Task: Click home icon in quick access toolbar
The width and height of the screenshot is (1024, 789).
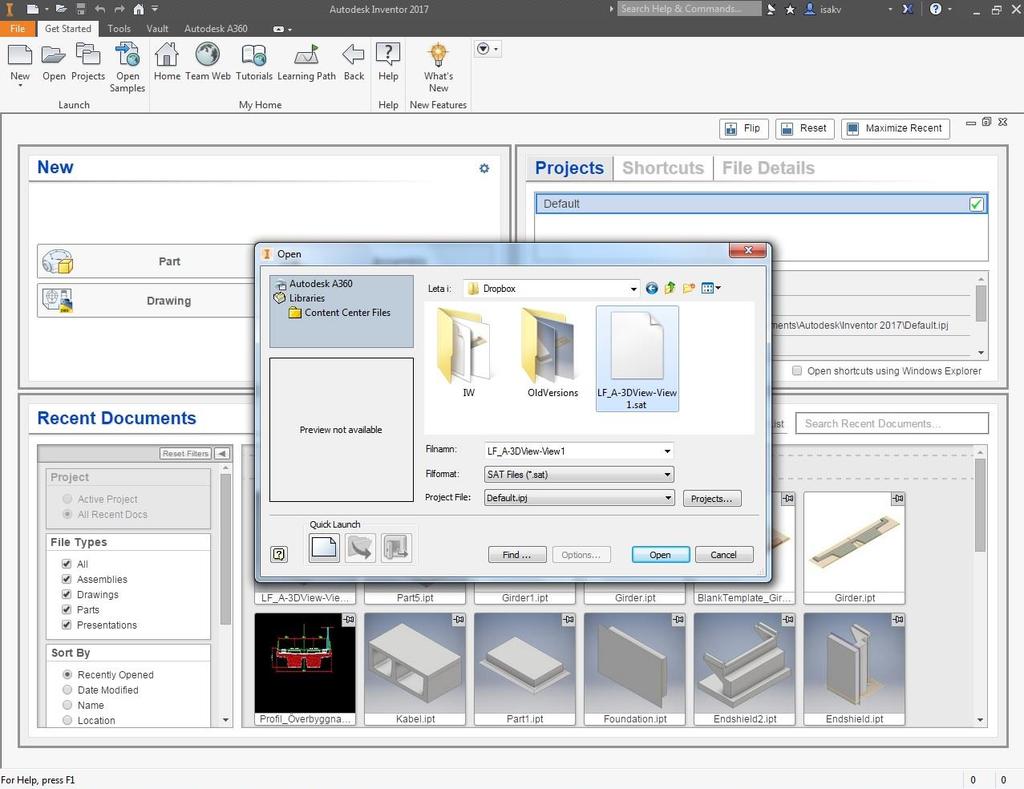Action: pyautogui.click(x=138, y=9)
